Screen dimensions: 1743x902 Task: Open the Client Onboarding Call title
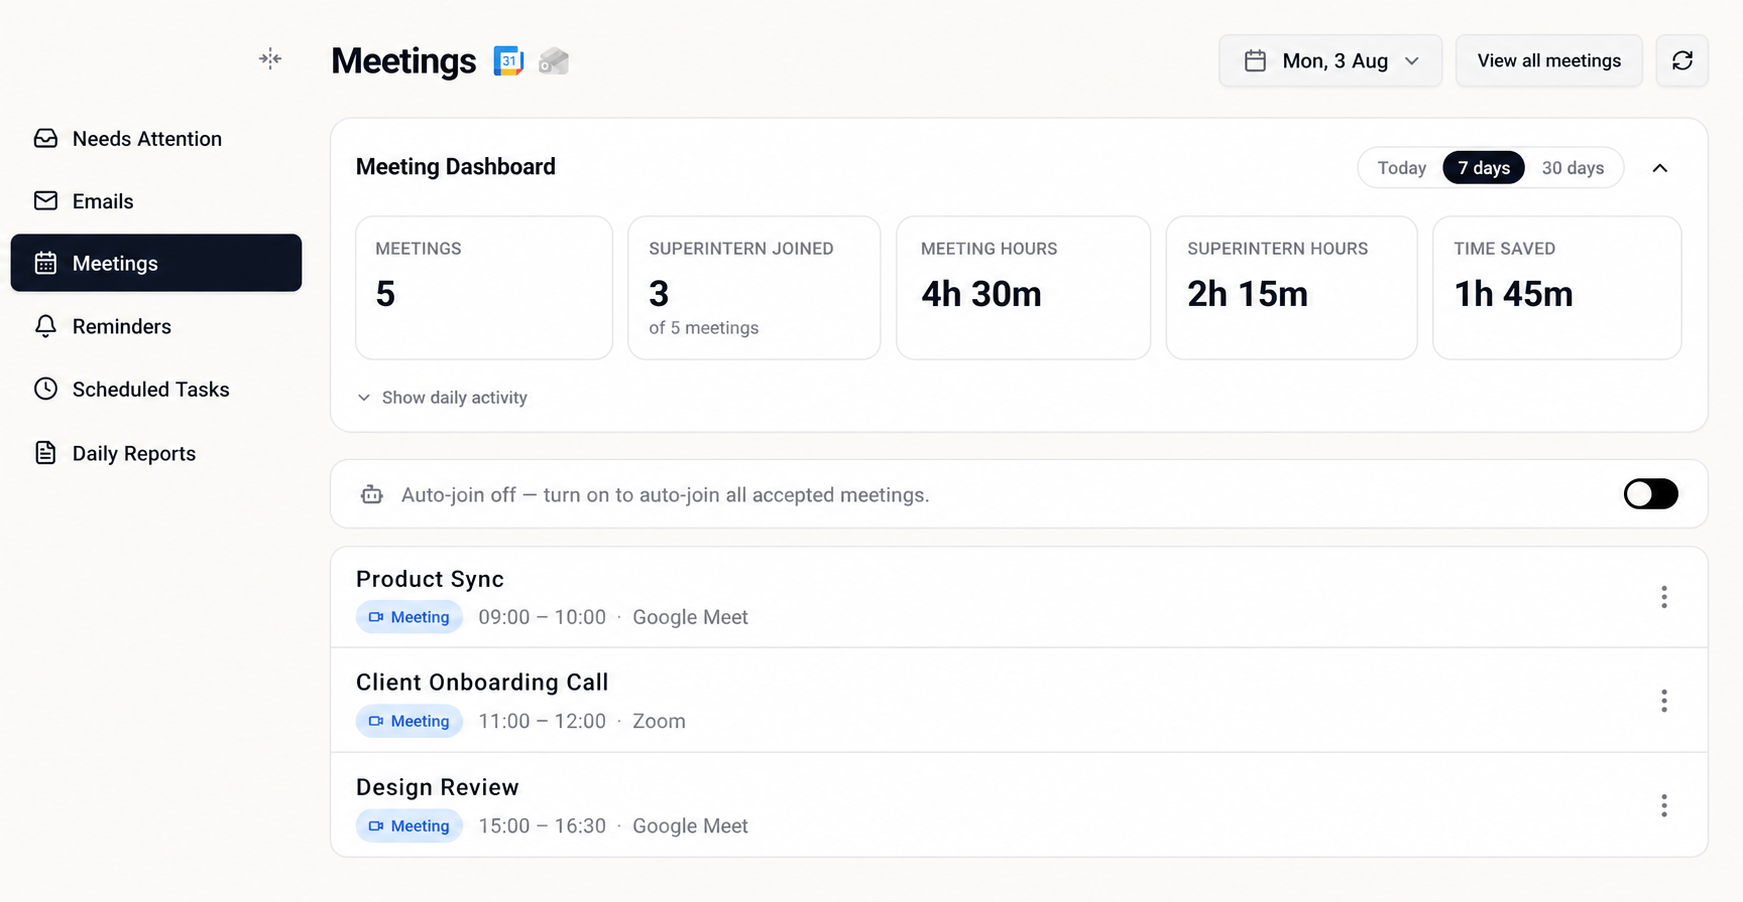(482, 682)
